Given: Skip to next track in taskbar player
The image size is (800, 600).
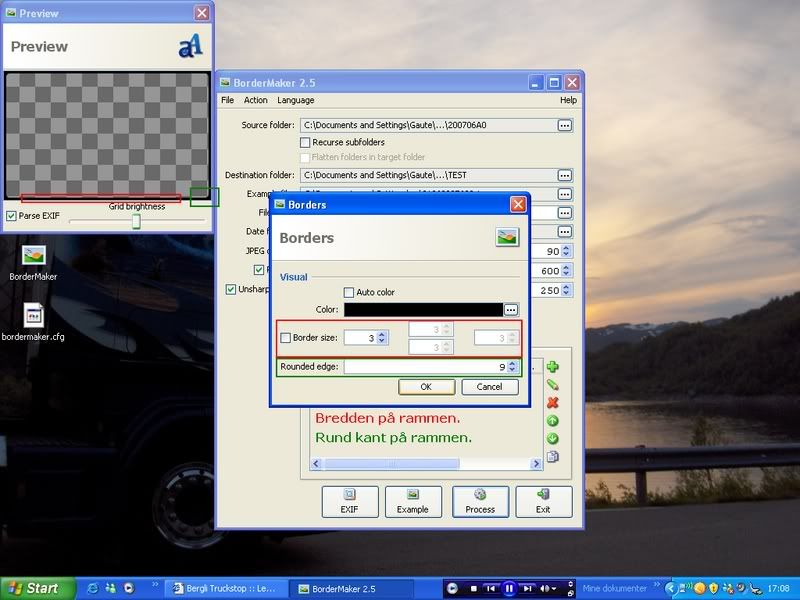Looking at the screenshot, I should (x=528, y=589).
